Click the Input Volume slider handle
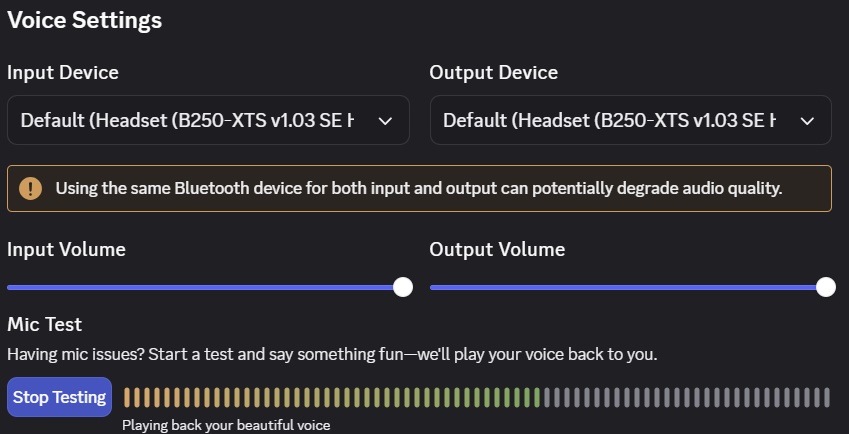Image resolution: width=849 pixels, height=434 pixels. (x=402, y=287)
